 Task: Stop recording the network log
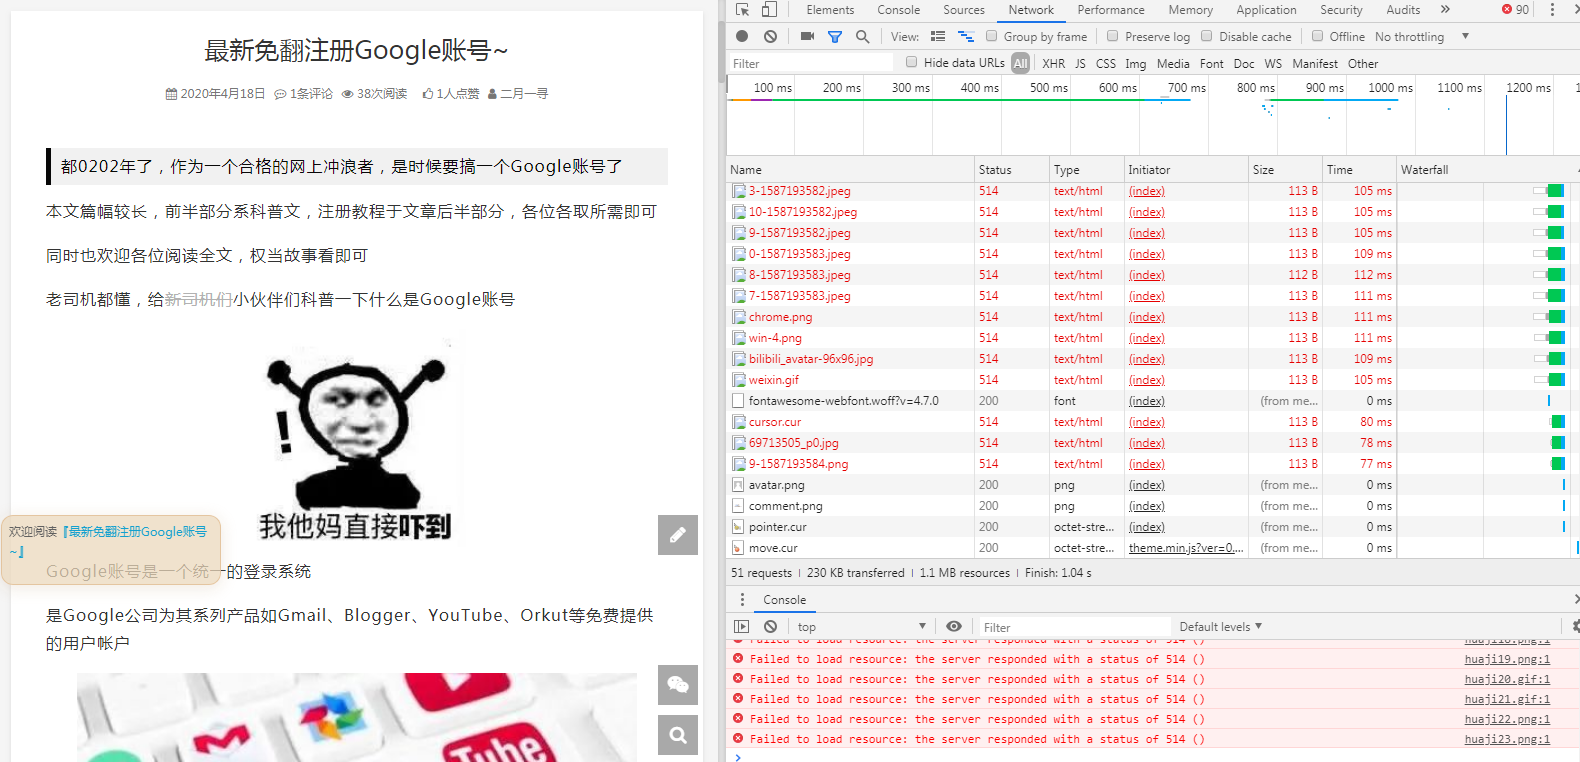point(742,37)
